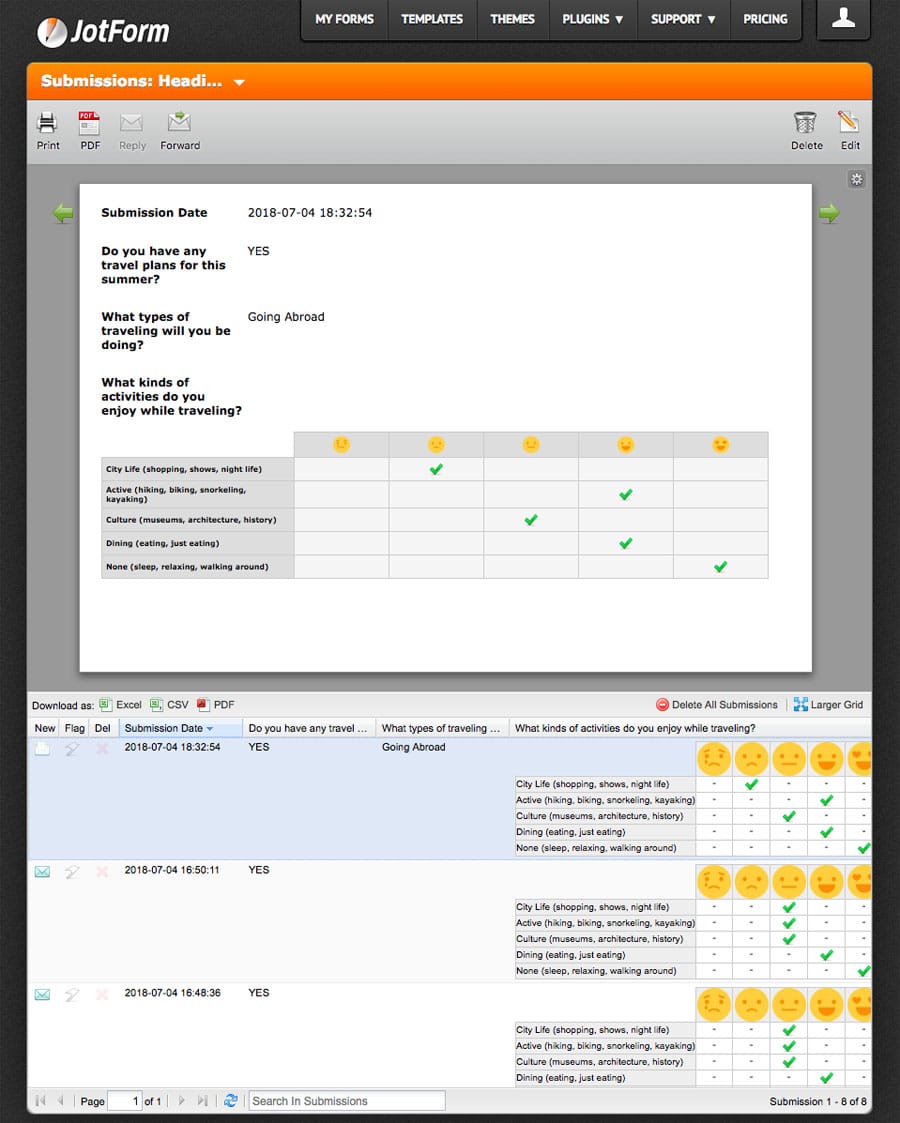The height and width of the screenshot is (1123, 900).
Task: Delete the 16:50:11 row with X icon
Action: tap(102, 872)
